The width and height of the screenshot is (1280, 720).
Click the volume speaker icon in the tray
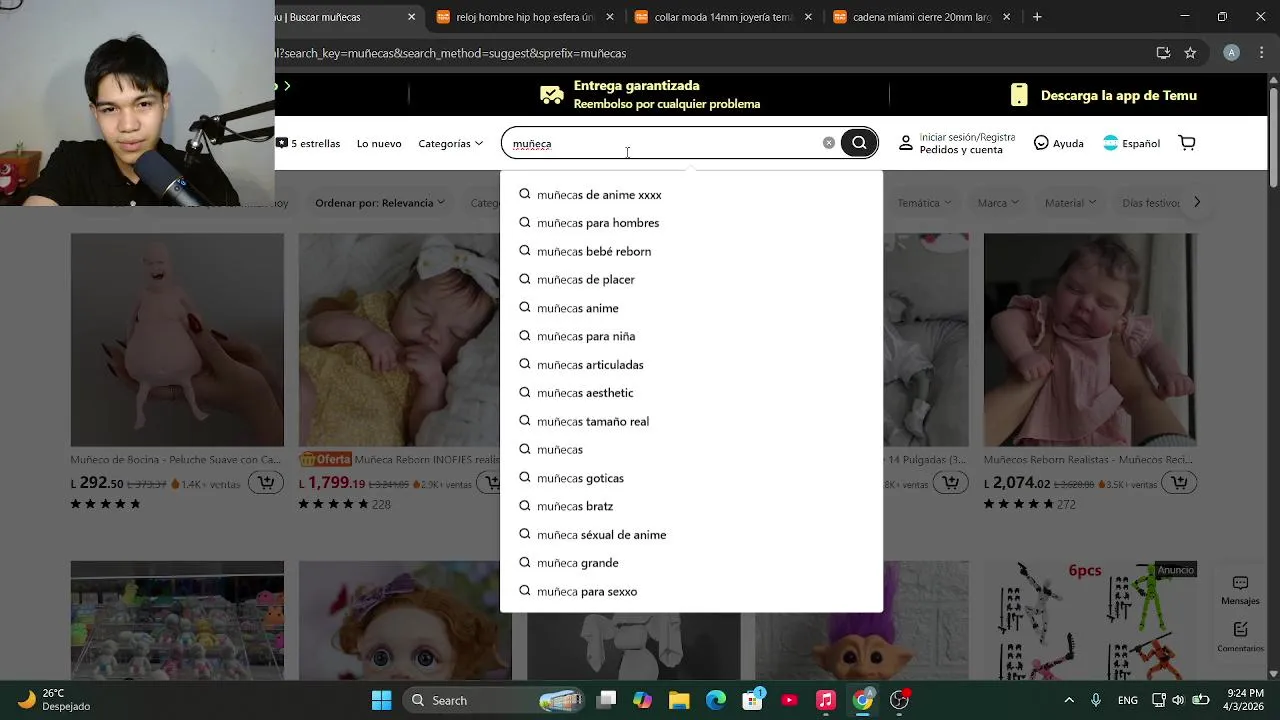click(1179, 700)
